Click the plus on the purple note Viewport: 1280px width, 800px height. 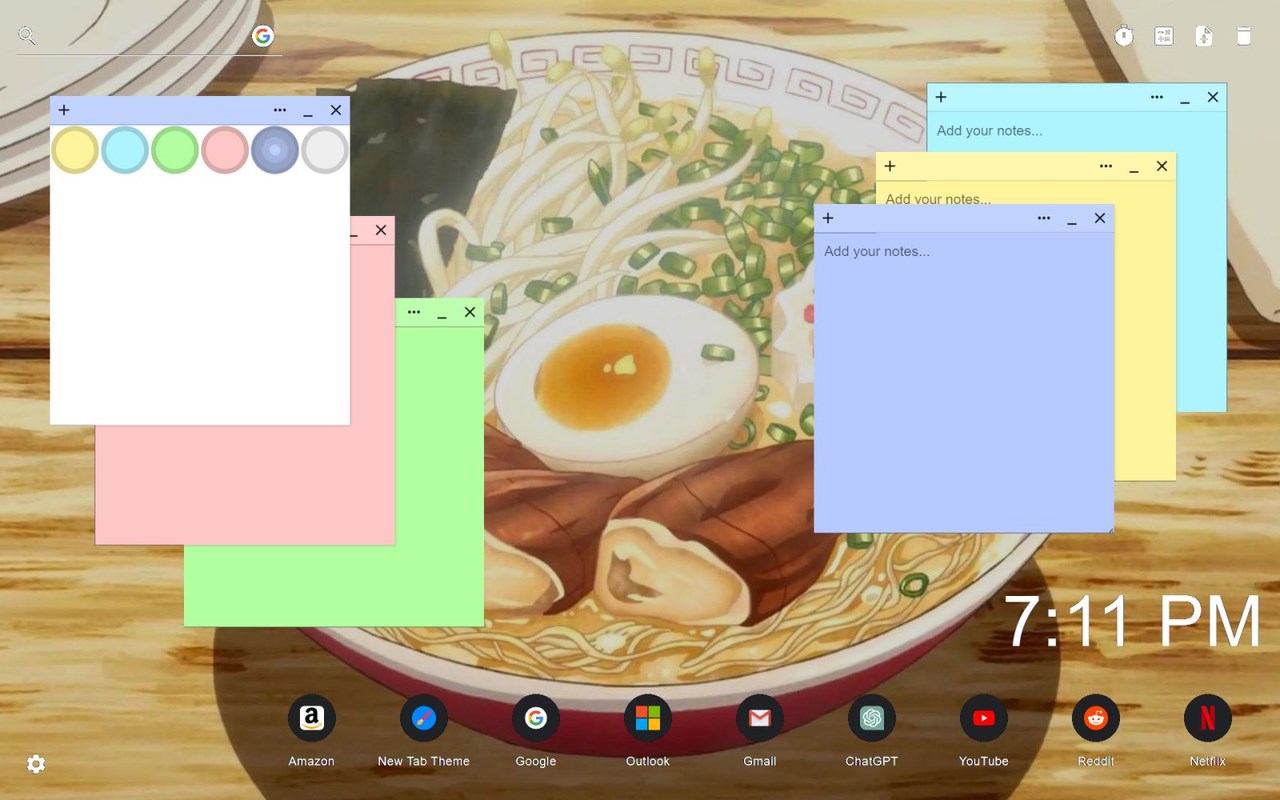[x=828, y=218]
